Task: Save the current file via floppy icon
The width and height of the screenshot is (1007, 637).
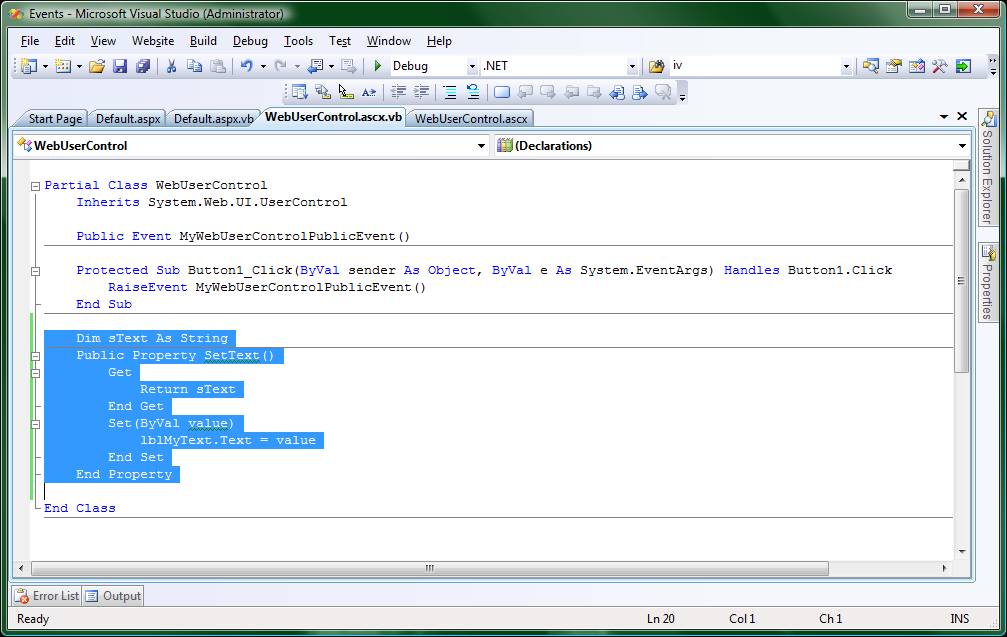Action: (x=120, y=66)
